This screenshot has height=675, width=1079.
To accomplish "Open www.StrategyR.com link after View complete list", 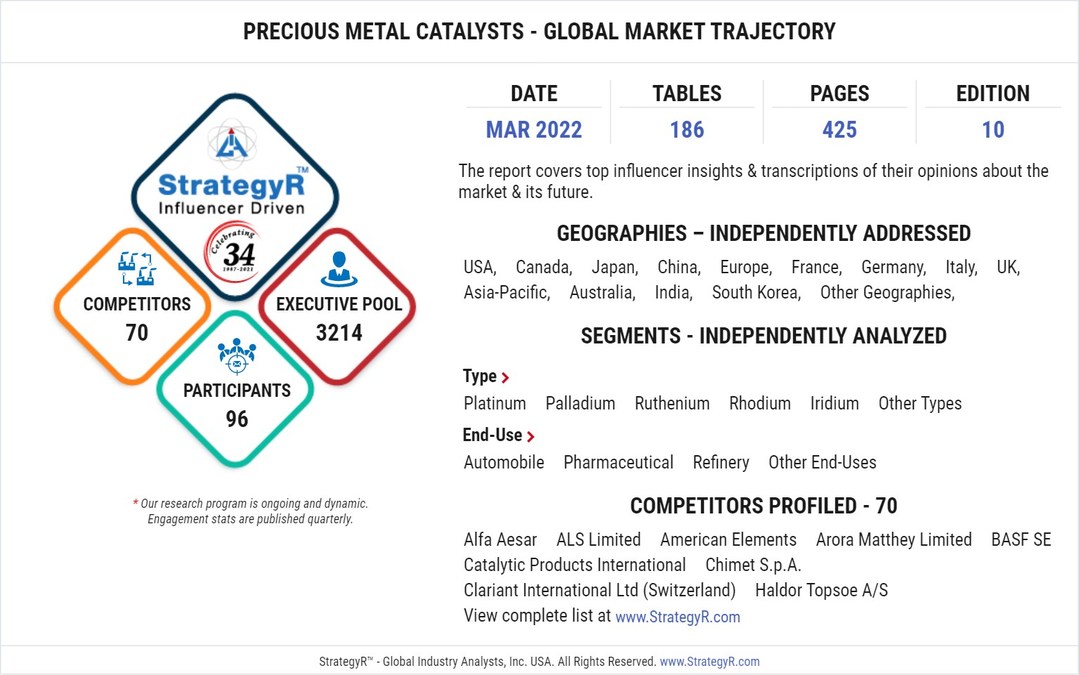I will (x=678, y=617).
